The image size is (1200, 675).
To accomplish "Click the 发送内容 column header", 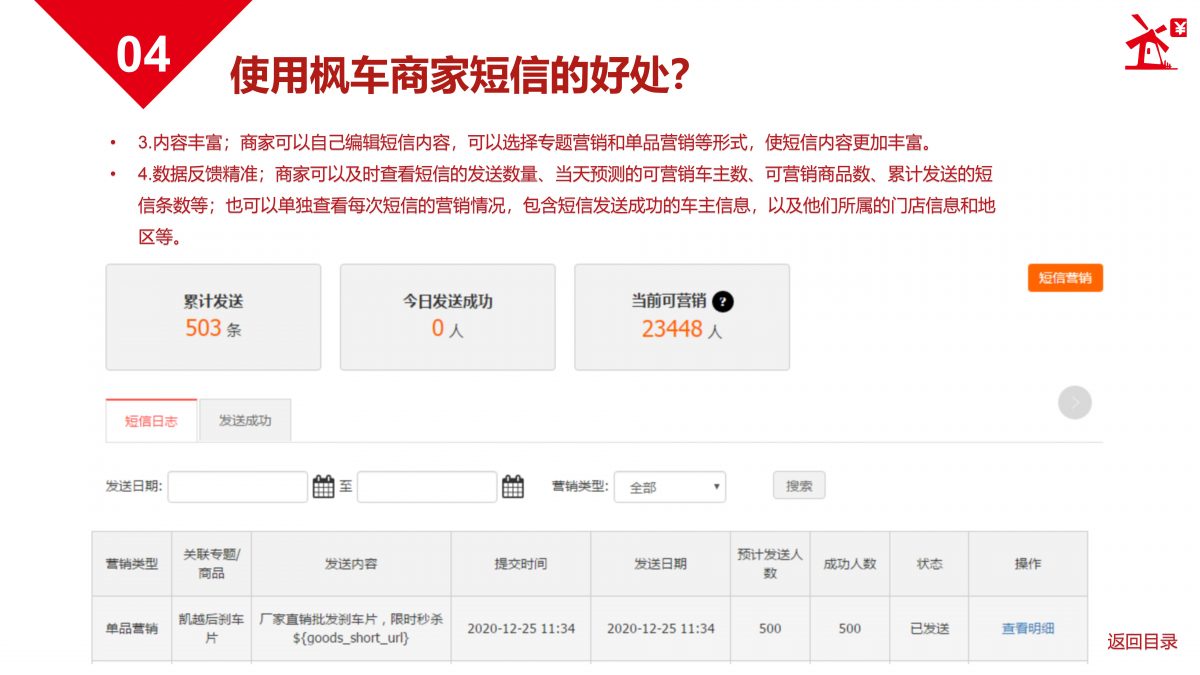I will point(351,564).
